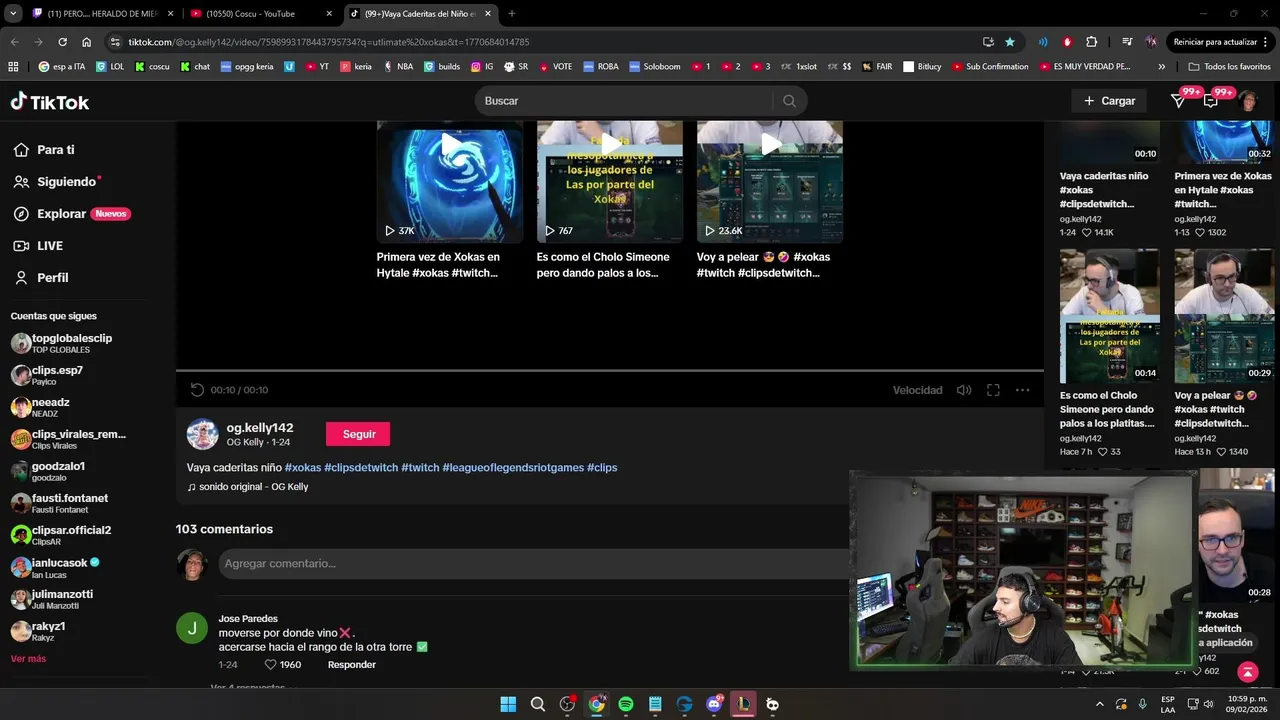The image size is (1280, 720).
Task: Open the Soloboom bookmark
Action: pos(653,67)
